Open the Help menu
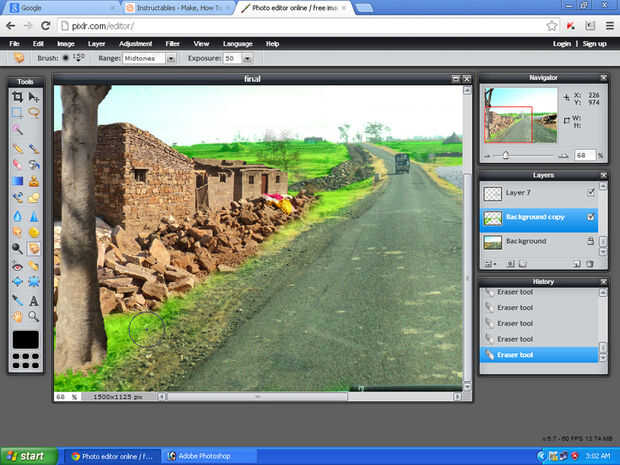This screenshot has width=620, height=465. tap(272, 44)
